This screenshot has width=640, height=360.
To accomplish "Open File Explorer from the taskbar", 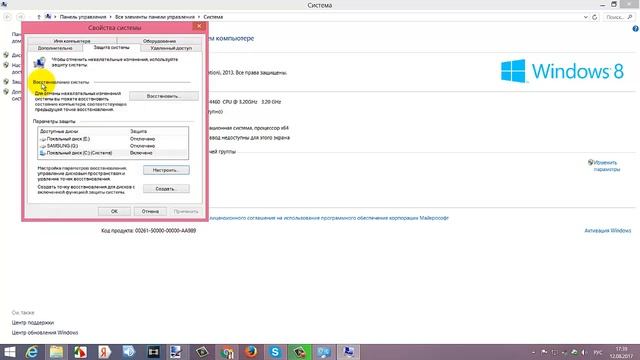I will point(56,352).
